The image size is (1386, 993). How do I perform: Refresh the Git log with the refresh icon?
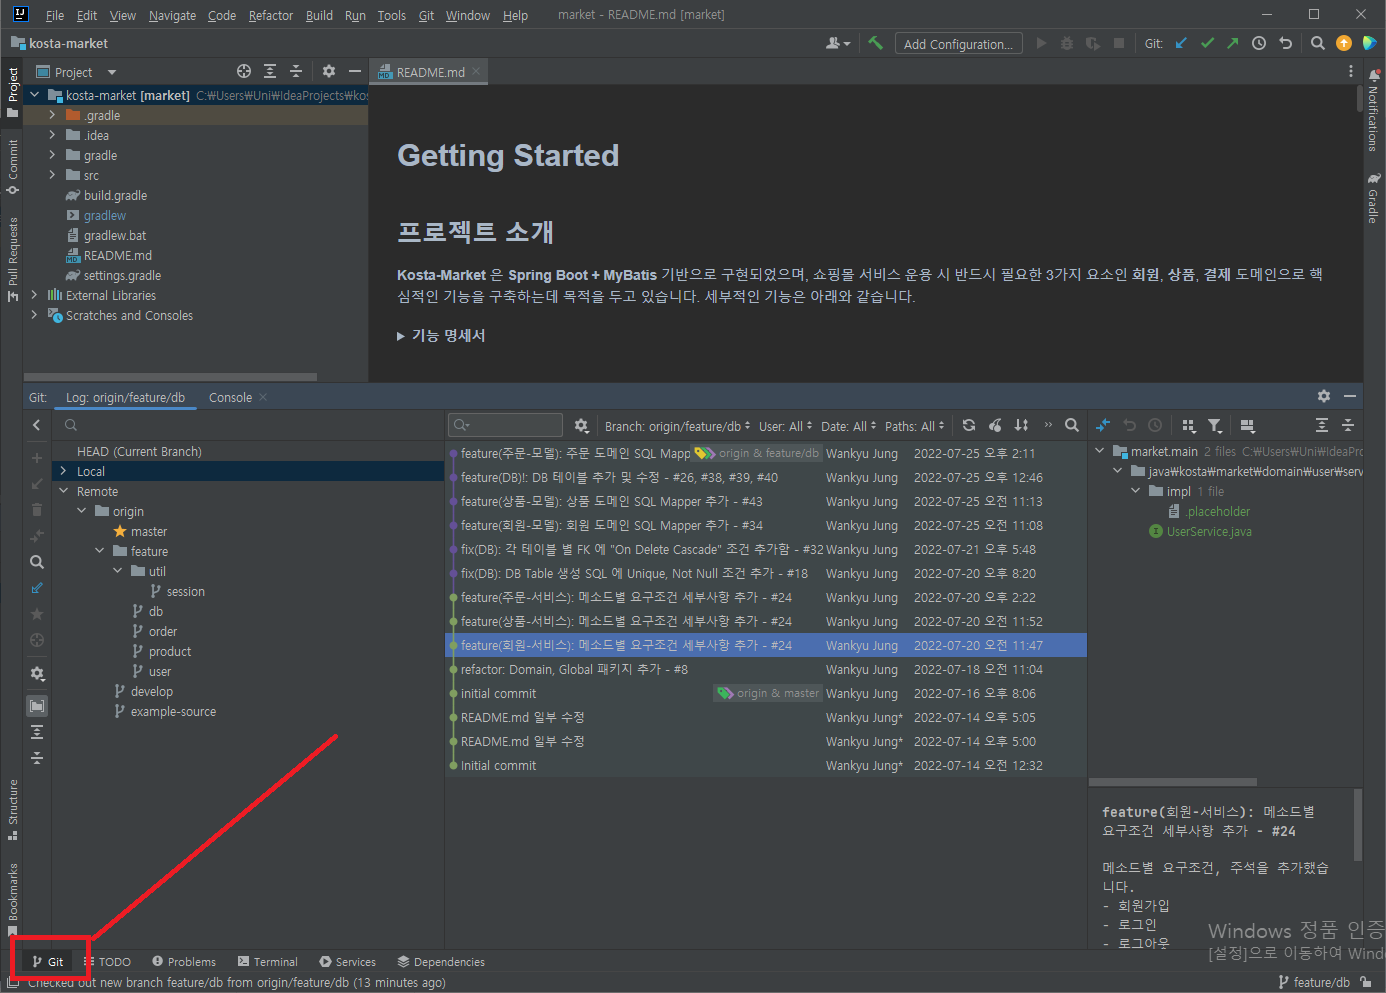pos(968,425)
